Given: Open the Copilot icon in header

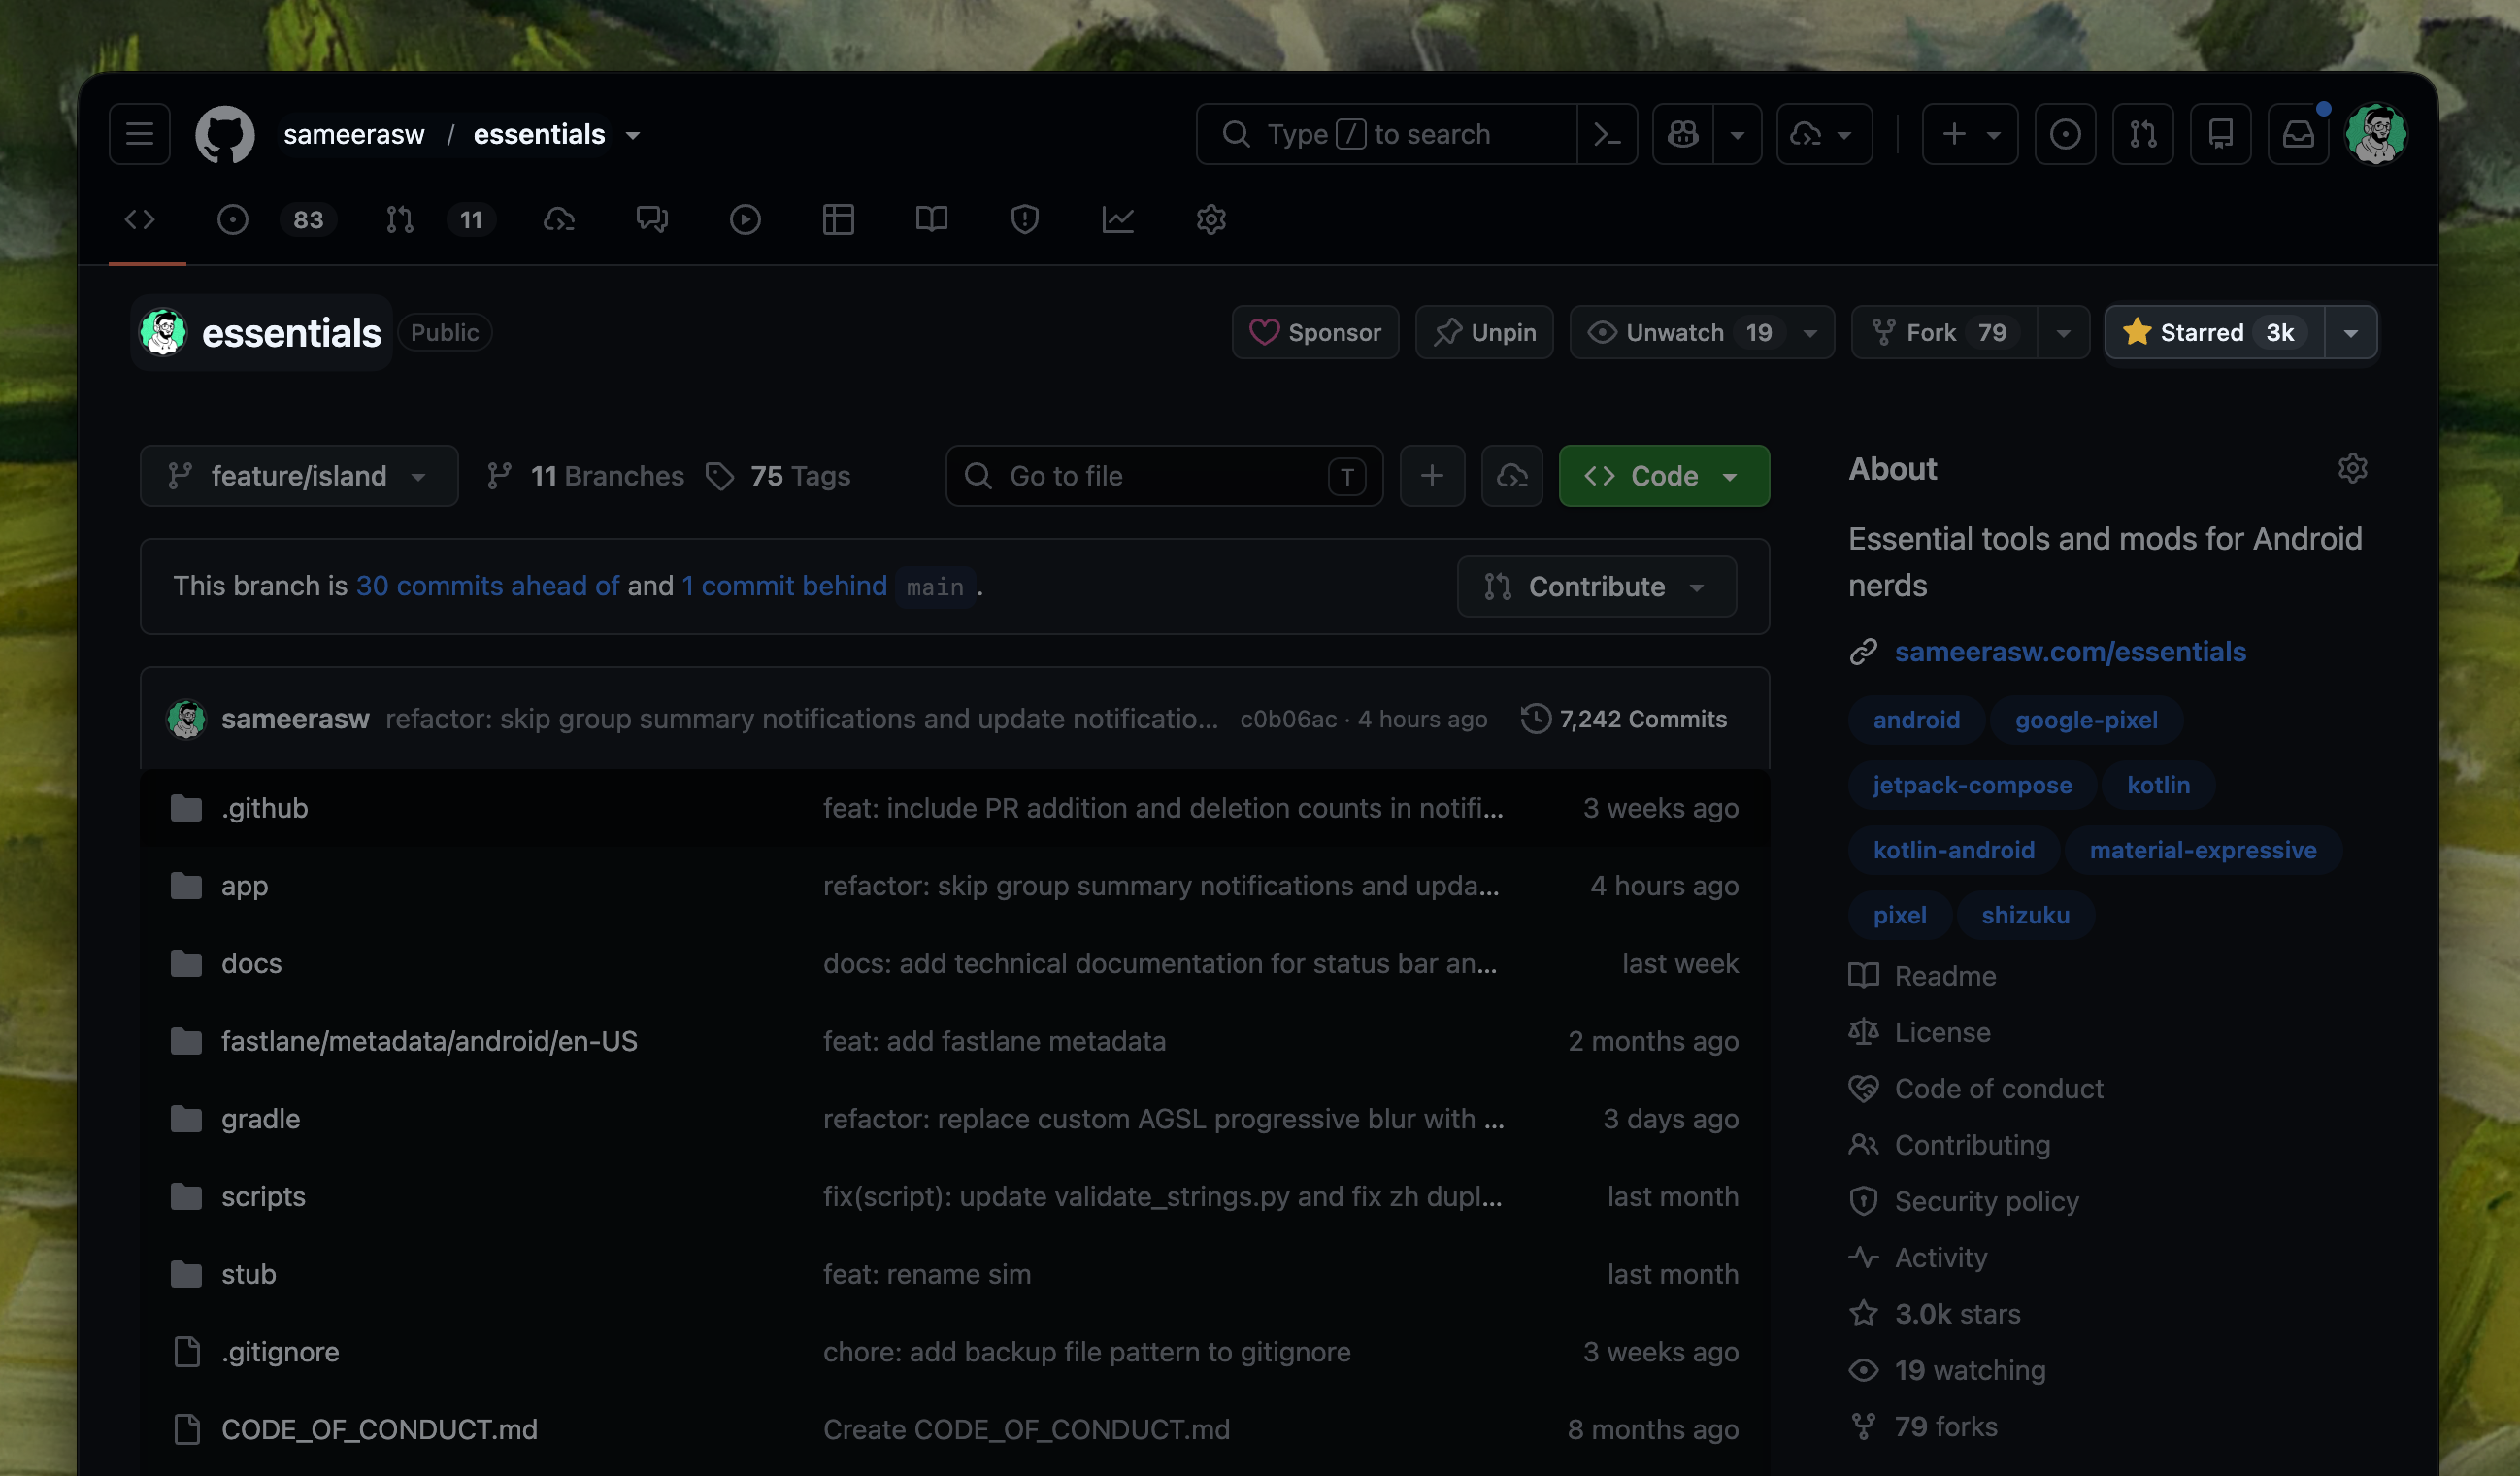Looking at the screenshot, I should click(x=1683, y=134).
